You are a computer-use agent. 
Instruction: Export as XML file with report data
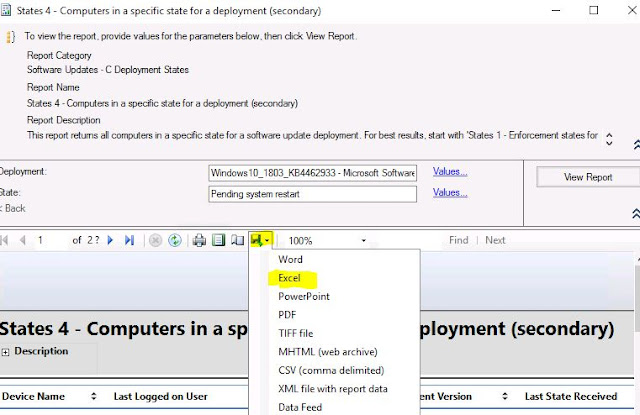[333, 389]
